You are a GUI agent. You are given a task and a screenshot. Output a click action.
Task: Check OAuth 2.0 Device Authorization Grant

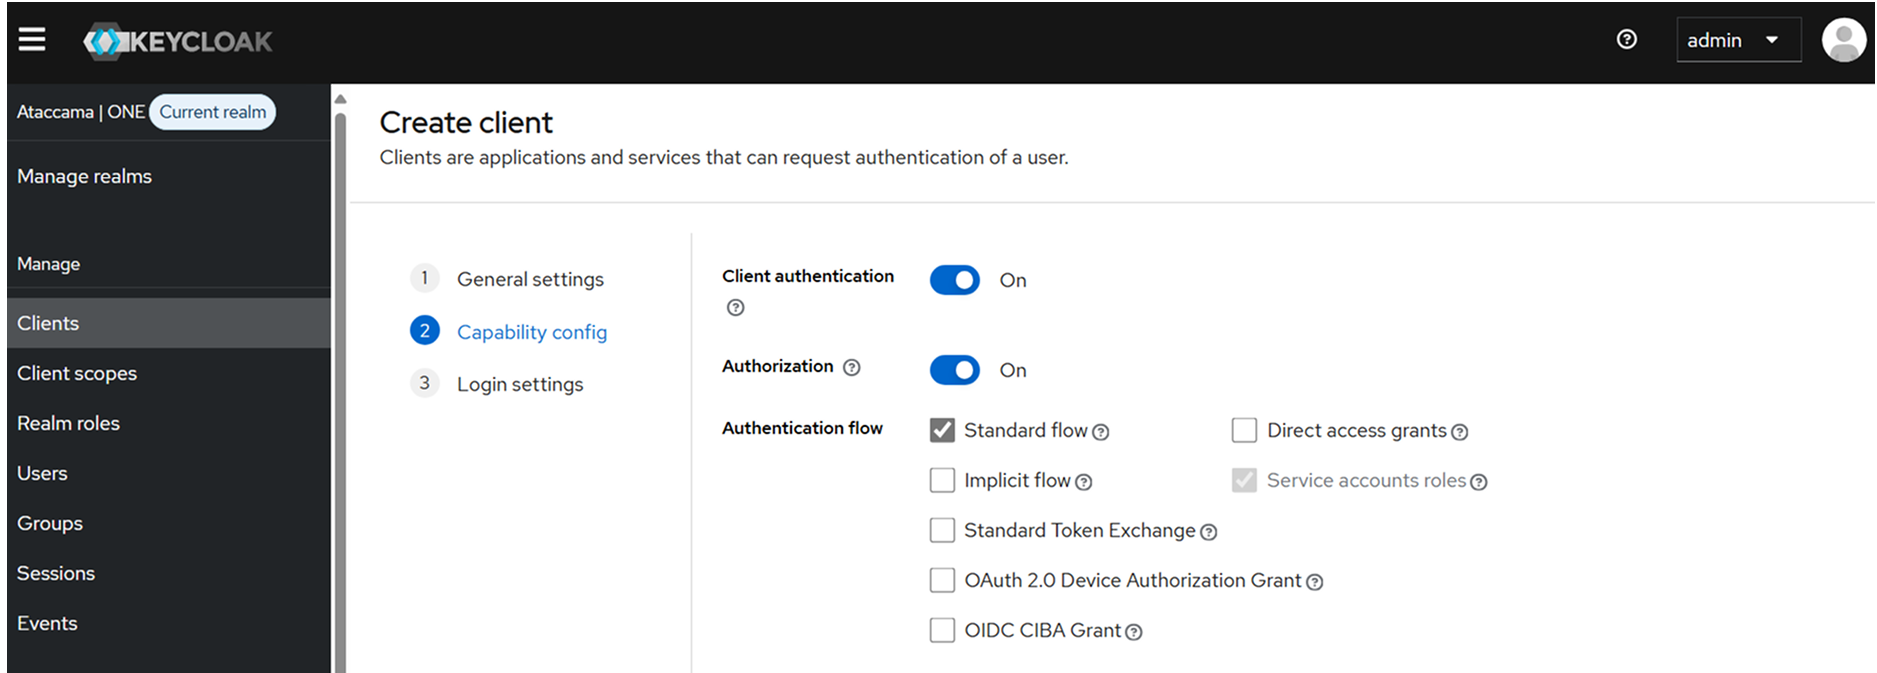click(942, 580)
